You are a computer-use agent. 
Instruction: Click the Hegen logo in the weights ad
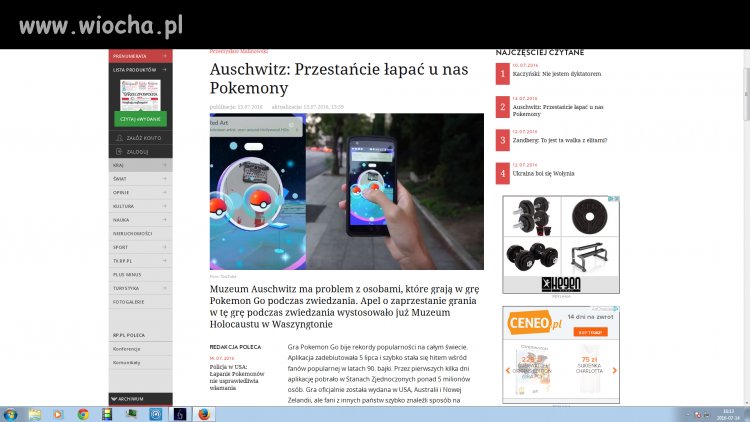click(x=561, y=284)
